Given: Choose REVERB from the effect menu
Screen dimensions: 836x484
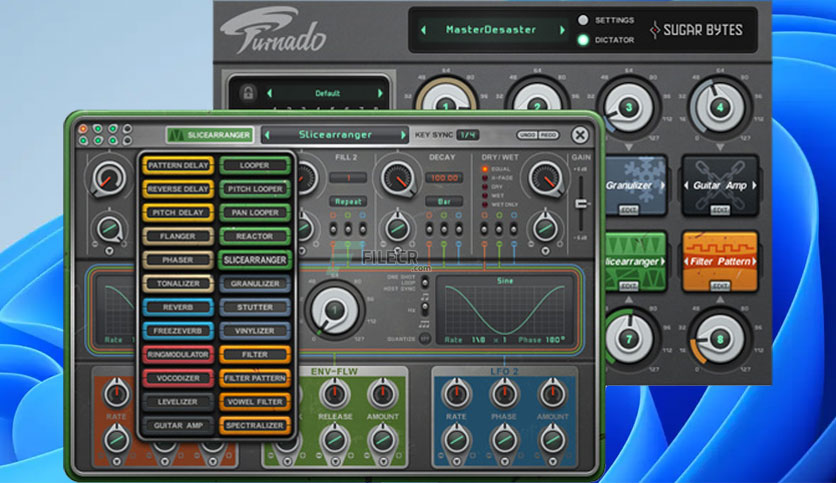Looking at the screenshot, I should tap(178, 307).
